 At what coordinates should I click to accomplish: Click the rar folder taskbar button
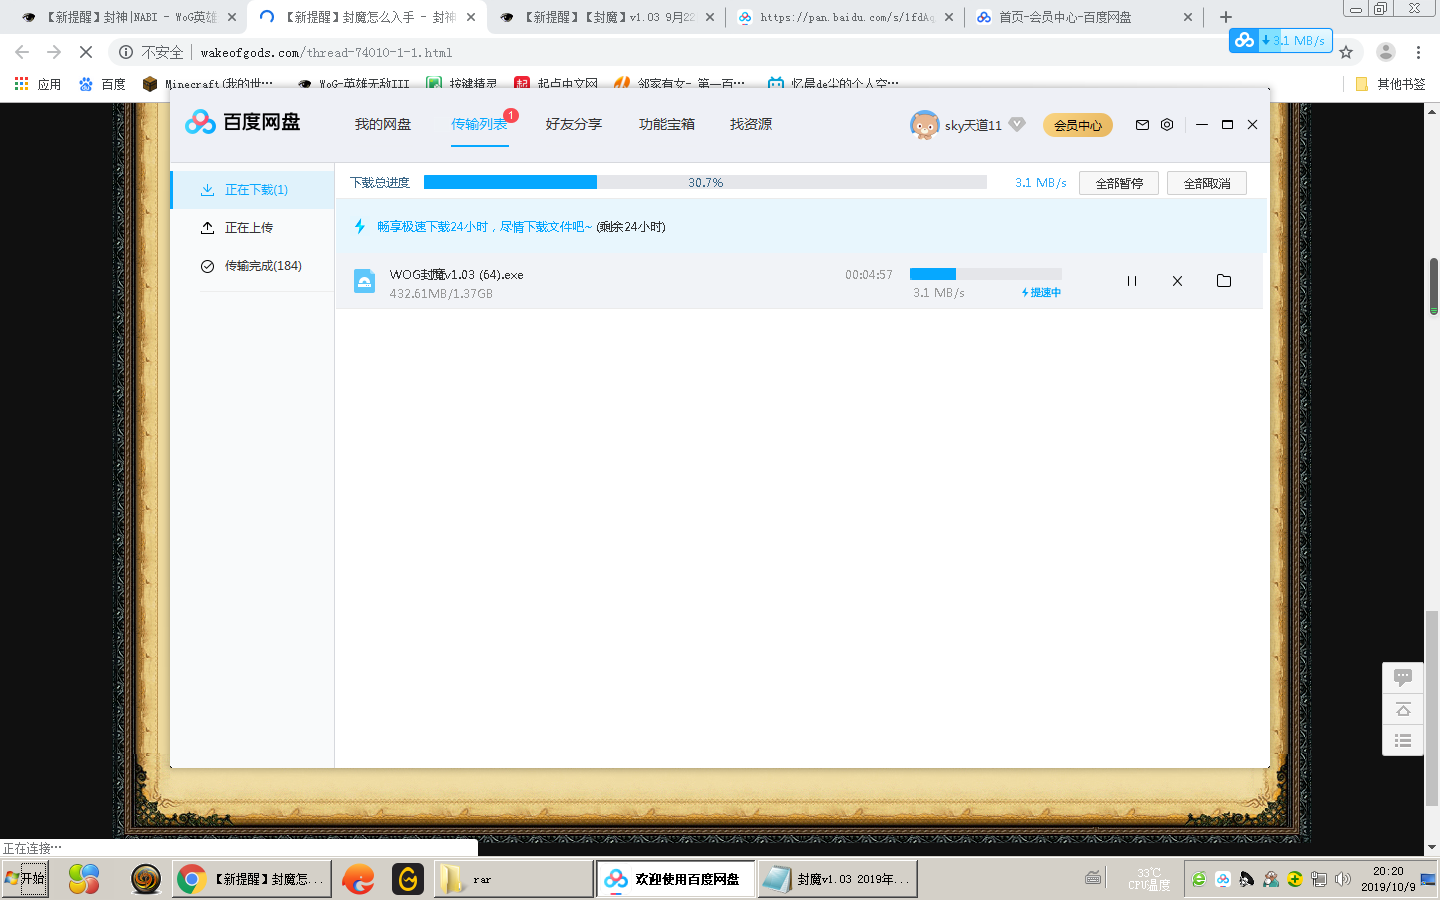click(x=514, y=879)
